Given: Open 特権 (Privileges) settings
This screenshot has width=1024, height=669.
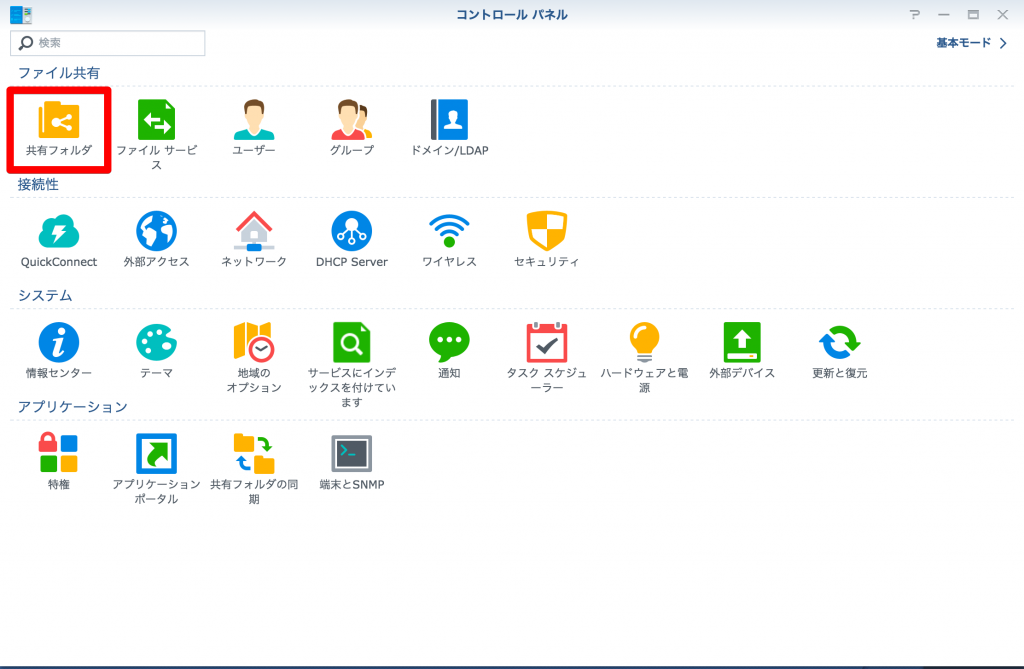Looking at the screenshot, I should tap(59, 462).
